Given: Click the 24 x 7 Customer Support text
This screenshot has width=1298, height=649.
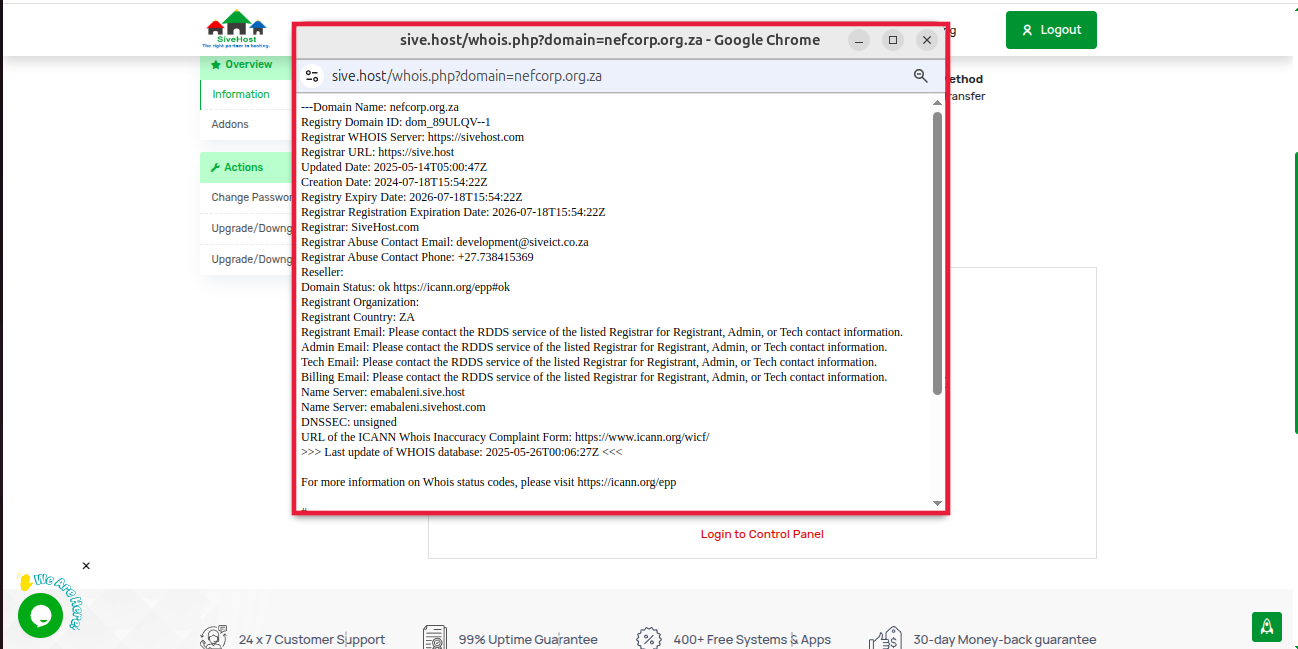Looking at the screenshot, I should (x=312, y=639).
